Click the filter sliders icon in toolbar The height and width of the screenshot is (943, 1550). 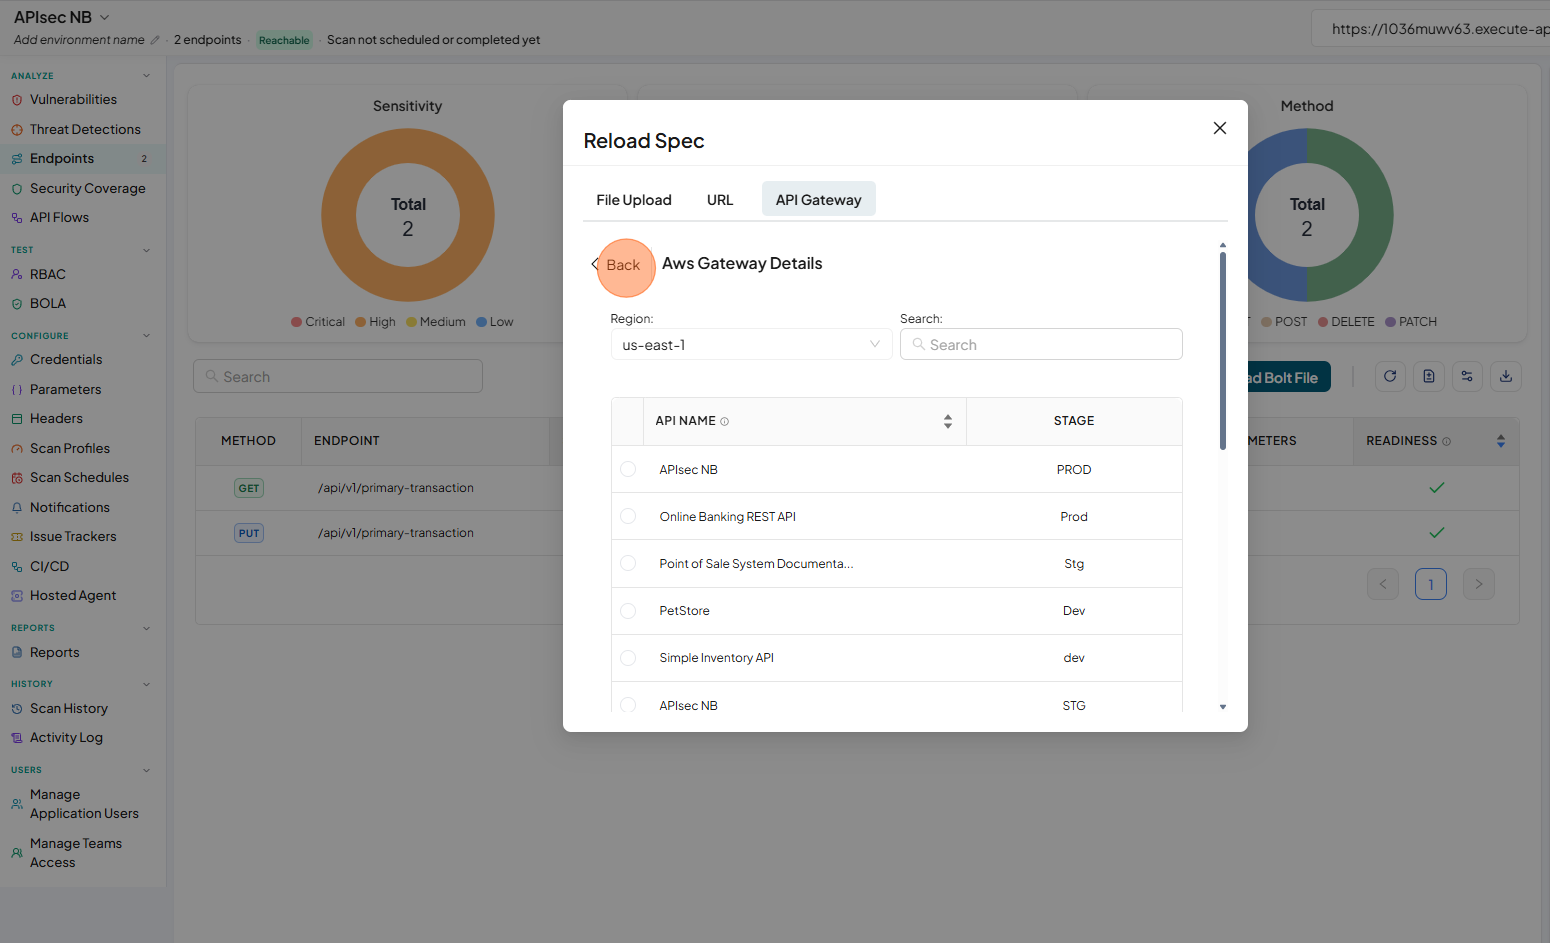(x=1467, y=376)
